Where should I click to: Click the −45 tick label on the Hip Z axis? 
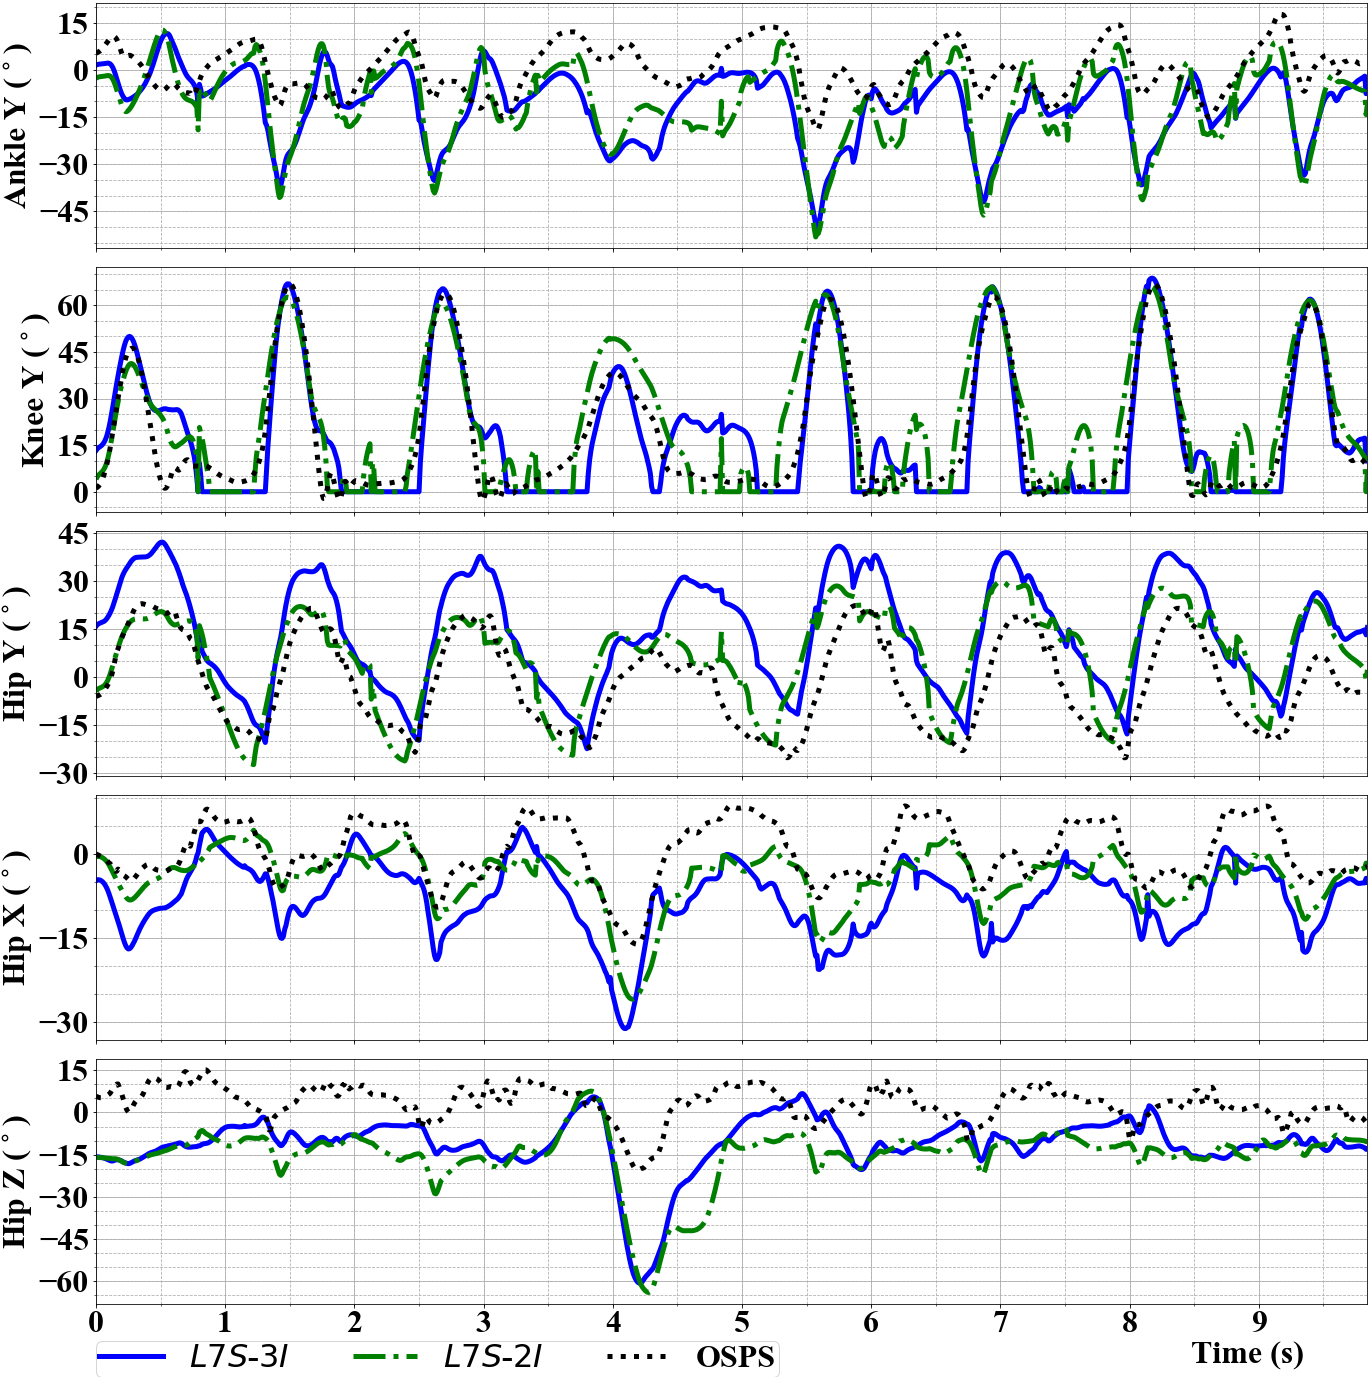click(64, 1240)
